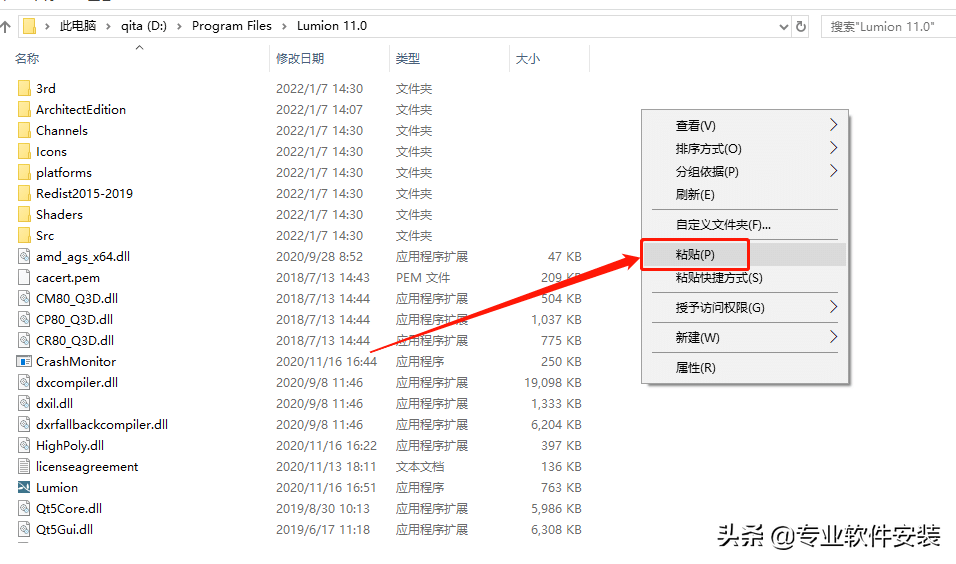The image size is (956, 564).
Task: Click the 2019/8/30 10:13 date cell
Action: [x=323, y=509]
